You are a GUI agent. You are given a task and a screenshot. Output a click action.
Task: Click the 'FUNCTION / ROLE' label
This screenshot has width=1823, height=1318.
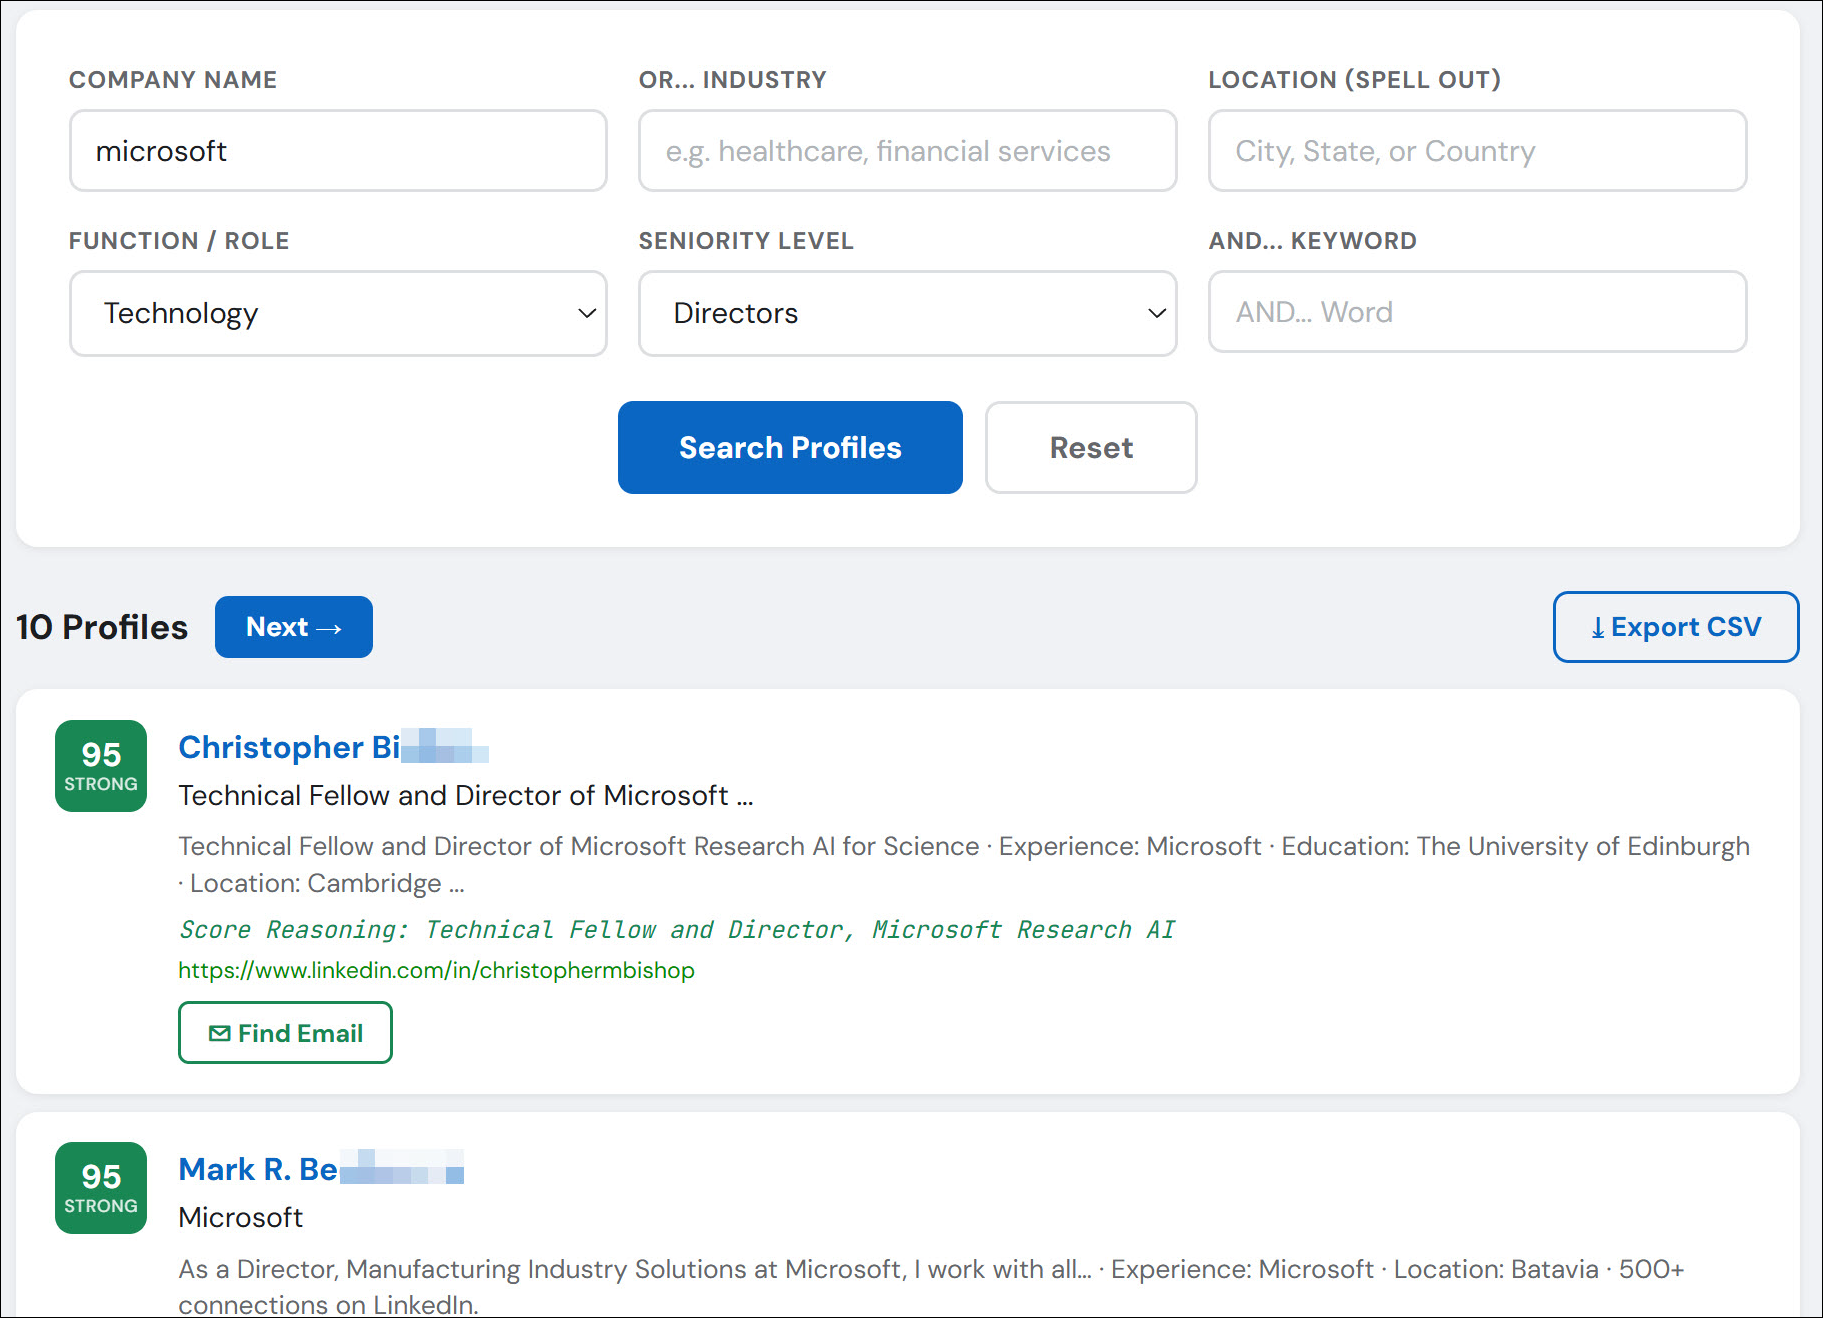tap(179, 241)
